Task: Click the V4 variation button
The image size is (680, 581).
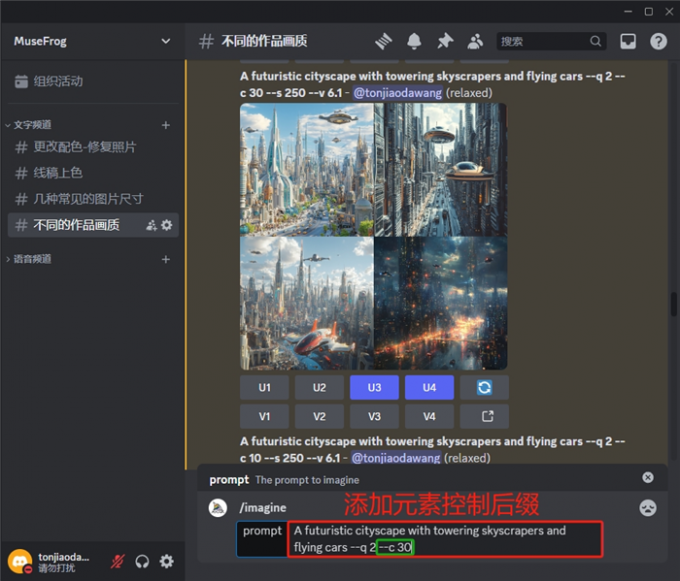Action: pyautogui.click(x=429, y=416)
